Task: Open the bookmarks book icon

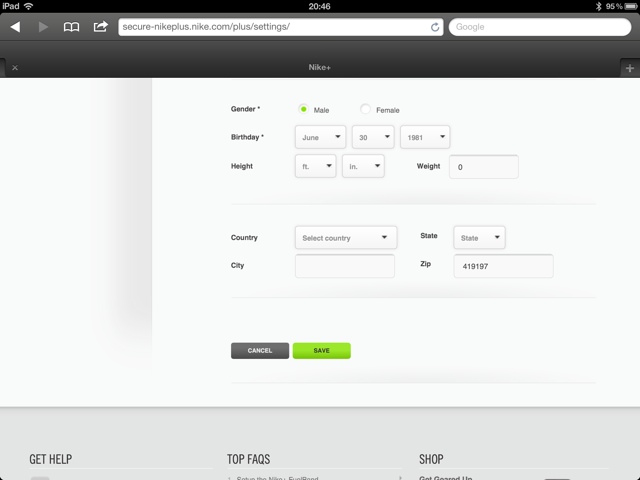Action: [71, 27]
